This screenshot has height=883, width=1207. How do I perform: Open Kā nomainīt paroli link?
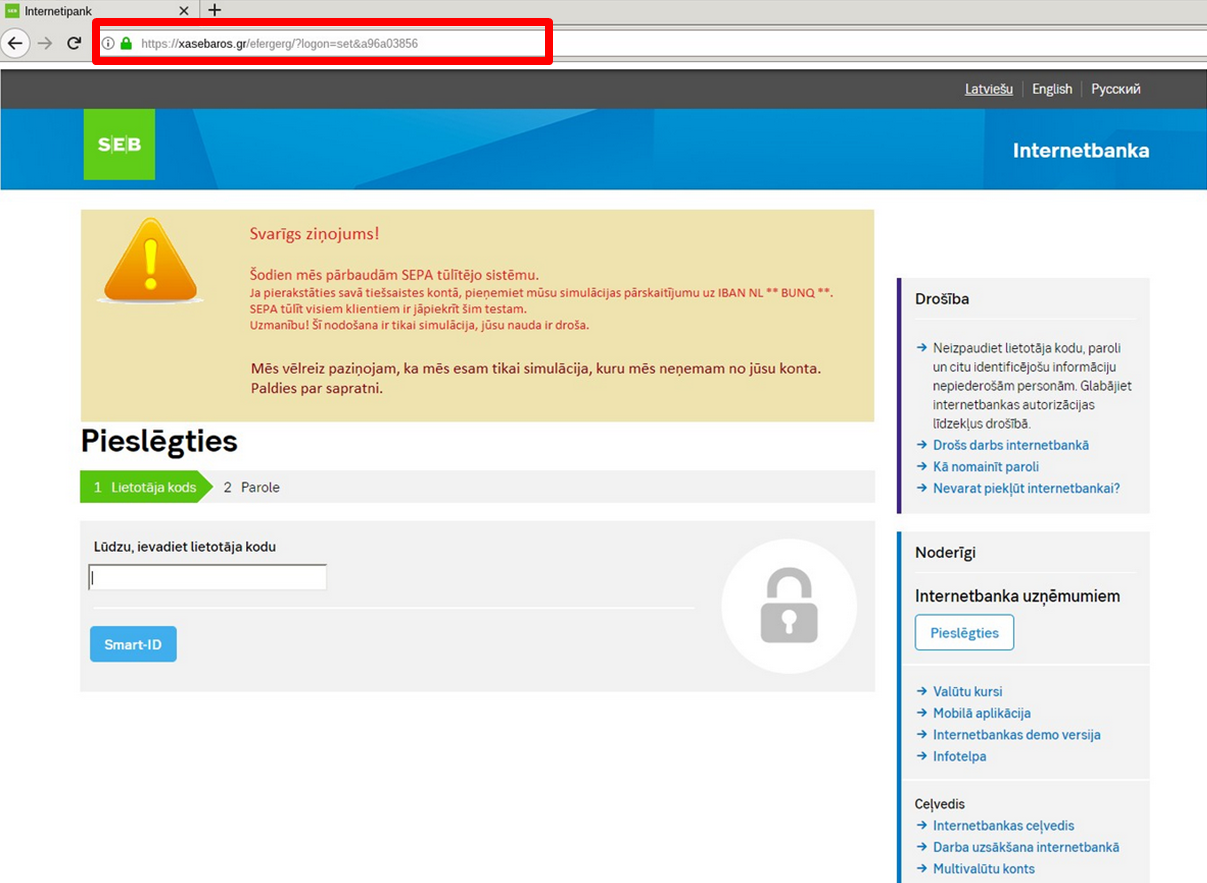(x=986, y=467)
